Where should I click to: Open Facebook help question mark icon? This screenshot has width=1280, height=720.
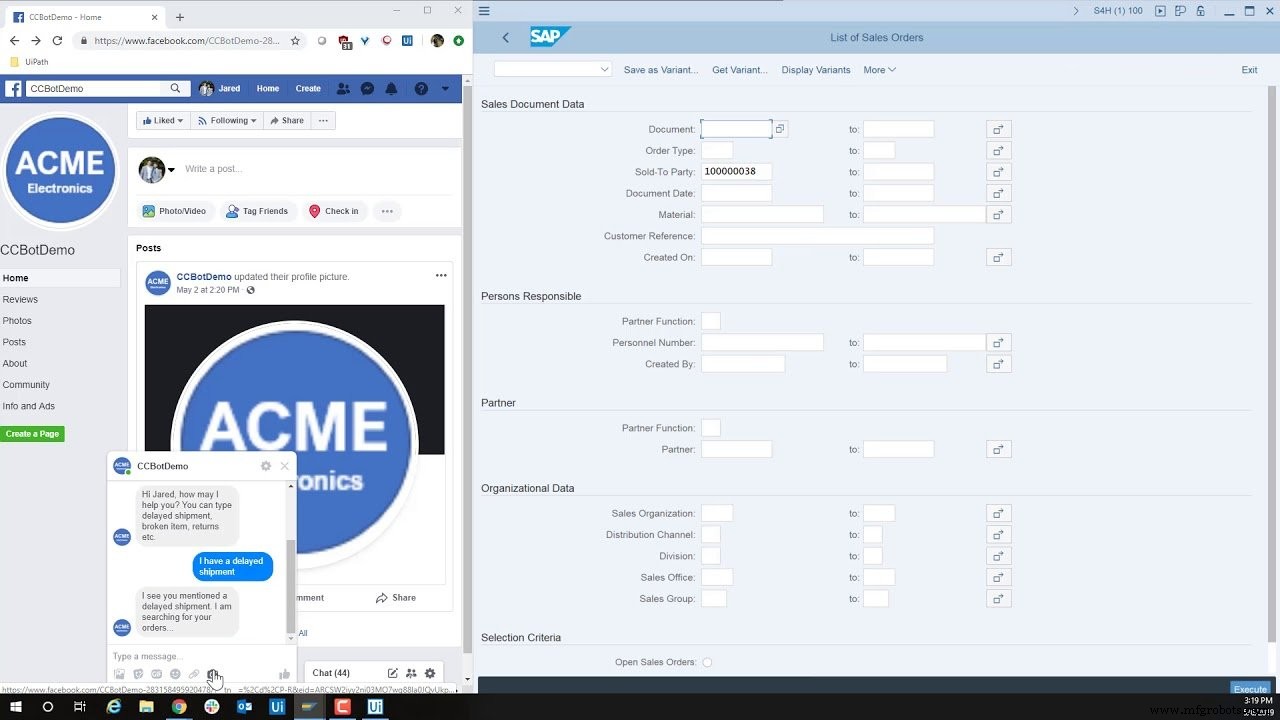coord(421,88)
